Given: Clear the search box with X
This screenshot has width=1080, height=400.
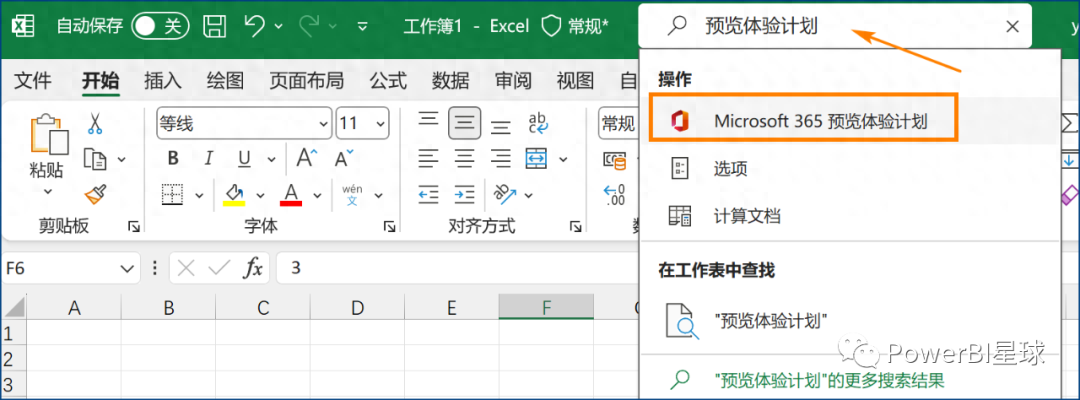Looking at the screenshot, I should [1012, 27].
